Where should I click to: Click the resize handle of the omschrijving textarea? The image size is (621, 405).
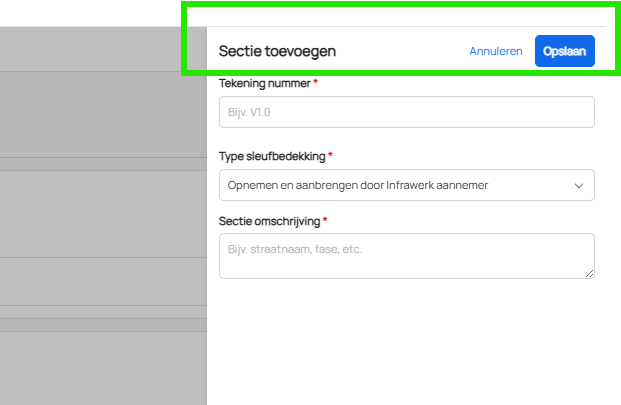[x=590, y=273]
